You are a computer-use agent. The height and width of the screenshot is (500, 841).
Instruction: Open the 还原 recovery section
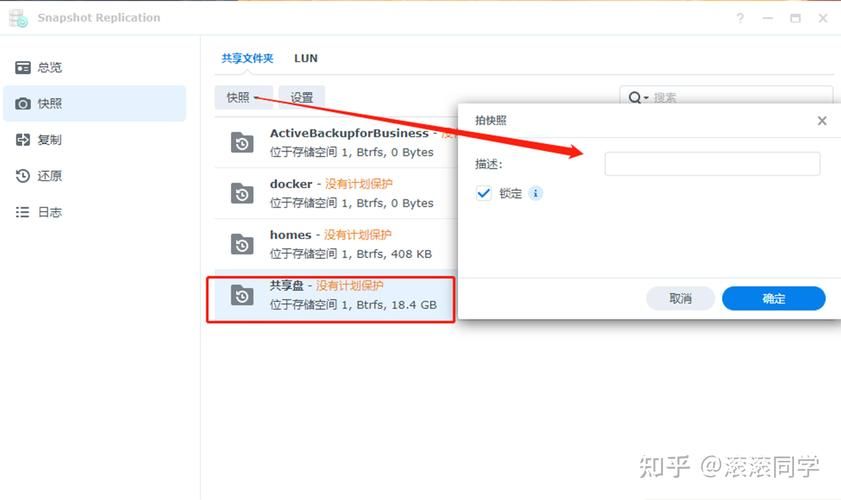[x=94, y=175]
